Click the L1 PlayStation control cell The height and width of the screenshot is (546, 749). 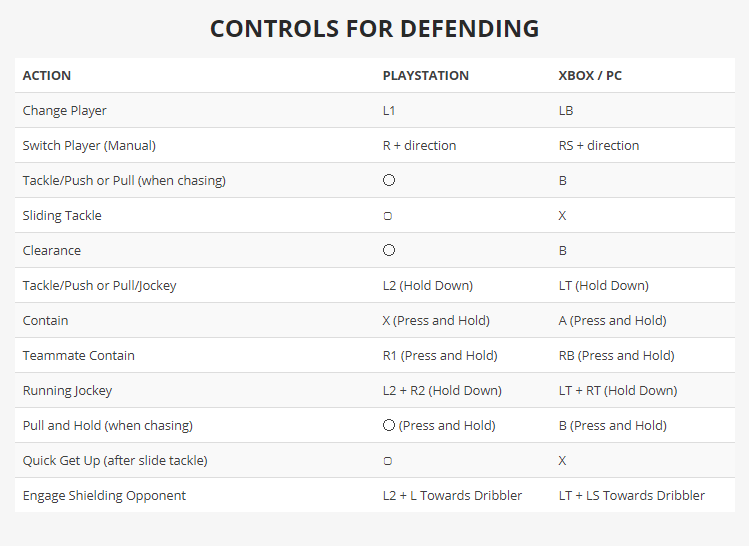pos(389,110)
